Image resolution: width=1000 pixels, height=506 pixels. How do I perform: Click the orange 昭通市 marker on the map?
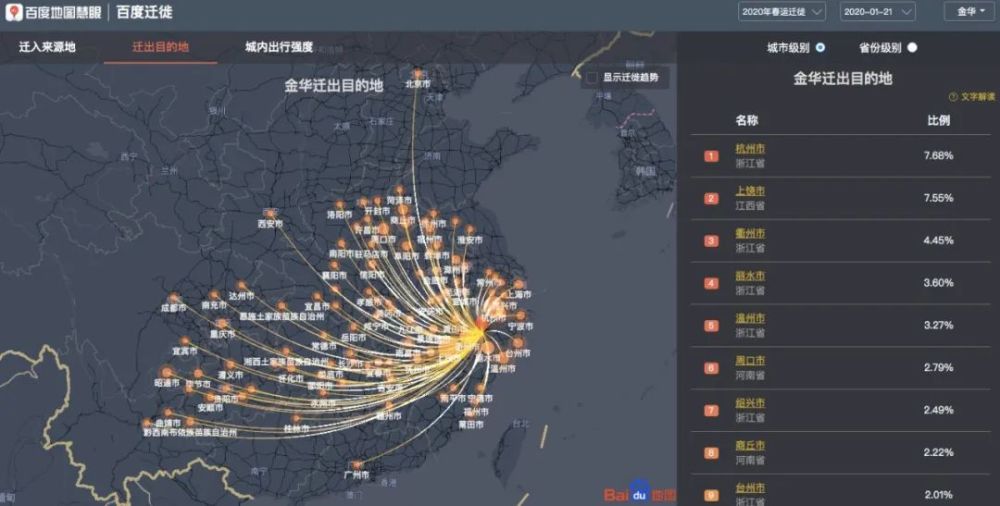[167, 372]
